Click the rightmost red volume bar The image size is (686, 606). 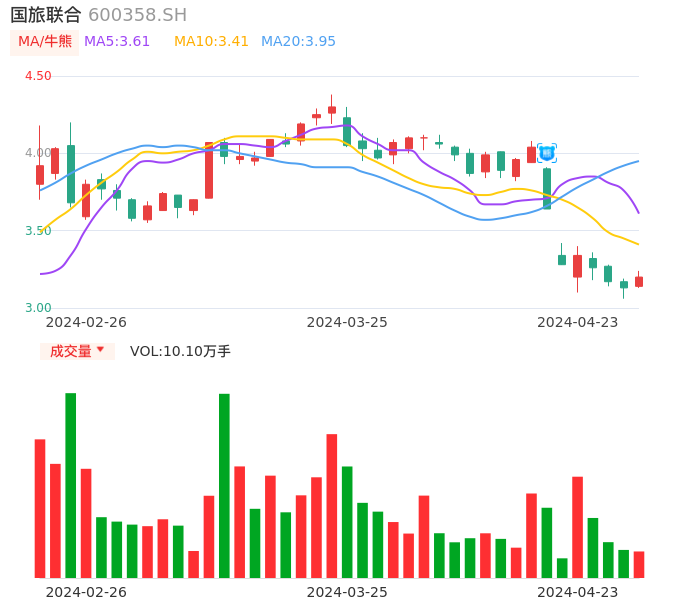click(639, 565)
